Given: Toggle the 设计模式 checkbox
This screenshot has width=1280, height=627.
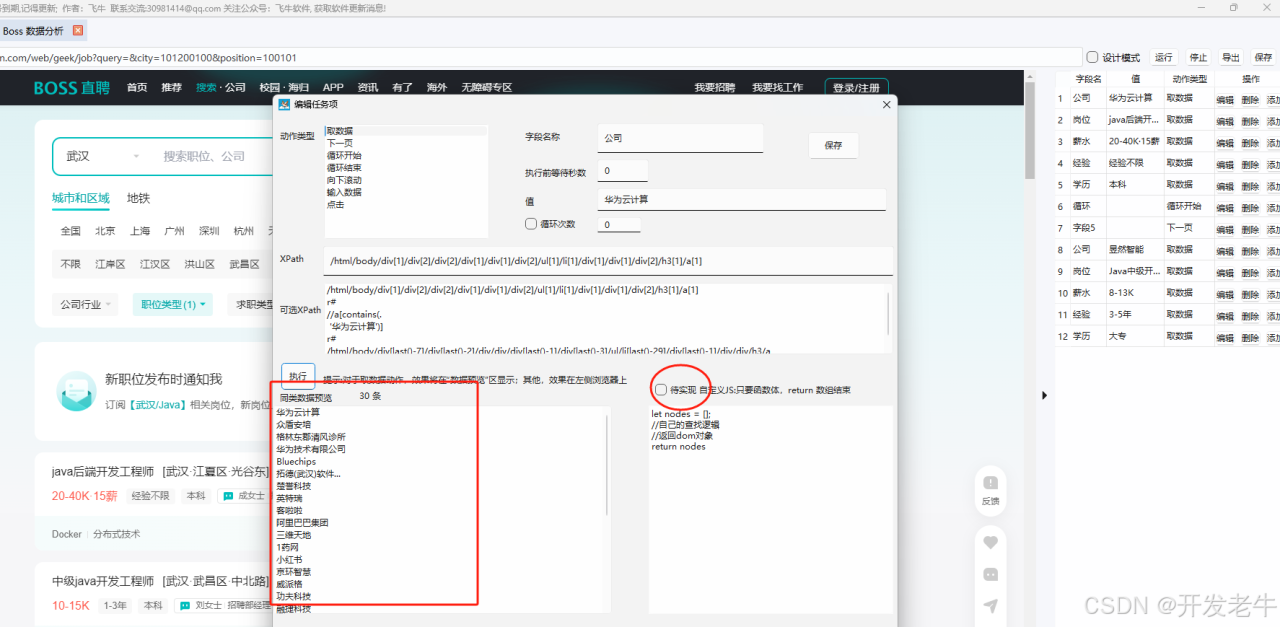Looking at the screenshot, I should coord(1092,57).
